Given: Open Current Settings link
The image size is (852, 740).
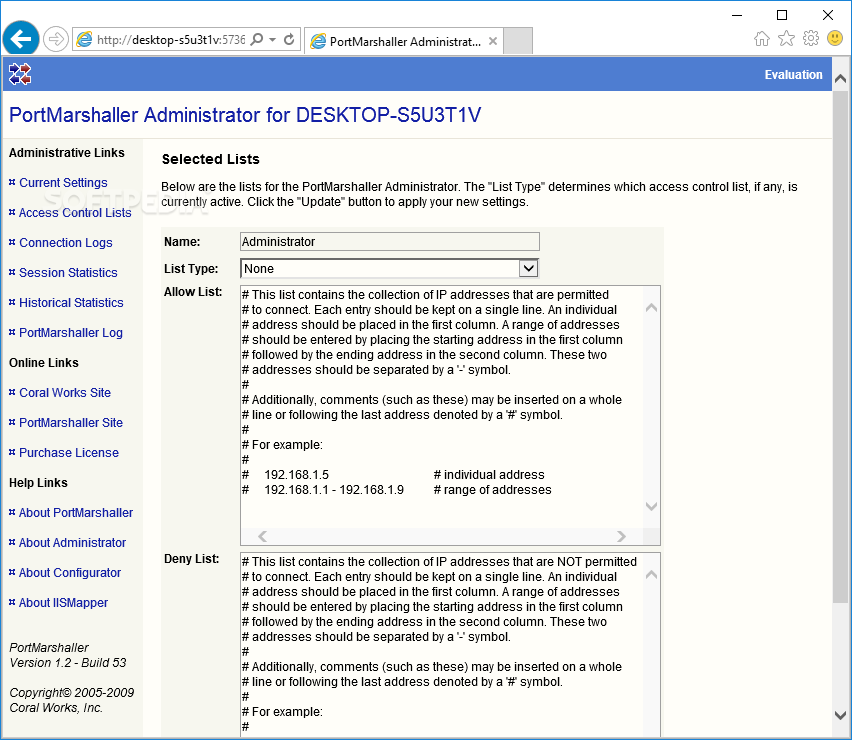Looking at the screenshot, I should point(63,183).
